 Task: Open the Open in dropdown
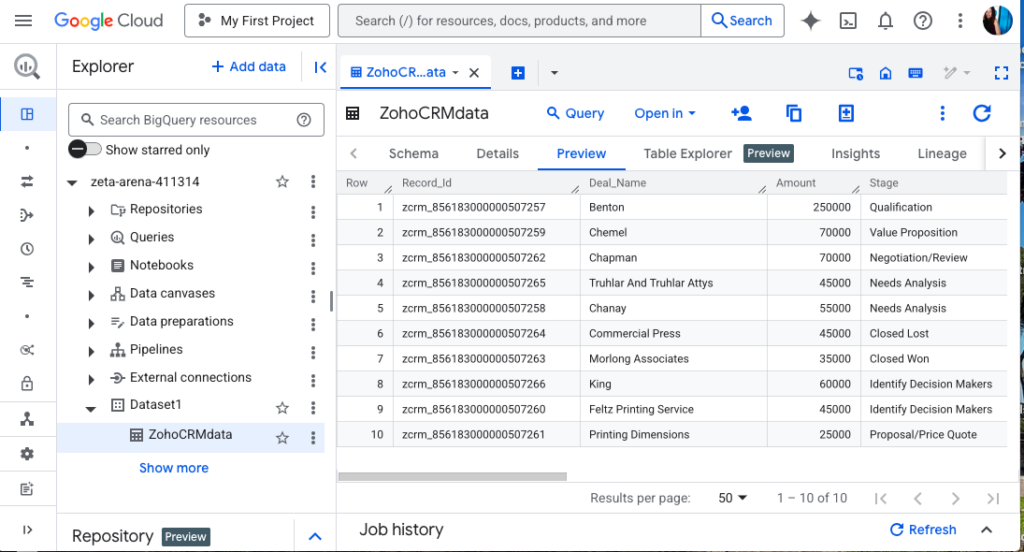(665, 113)
